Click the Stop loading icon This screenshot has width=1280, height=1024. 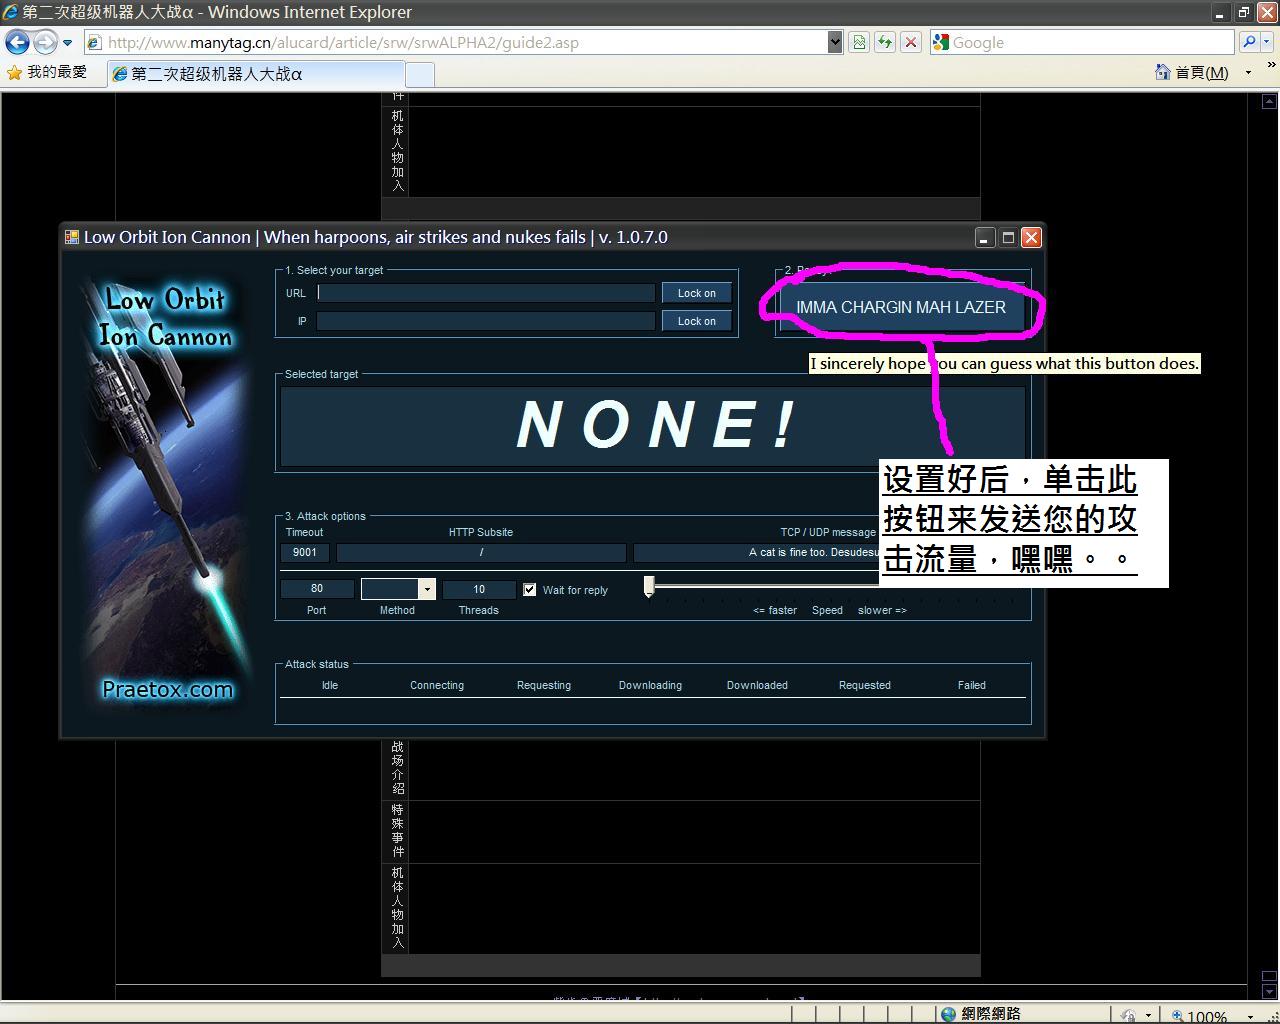pos(910,42)
